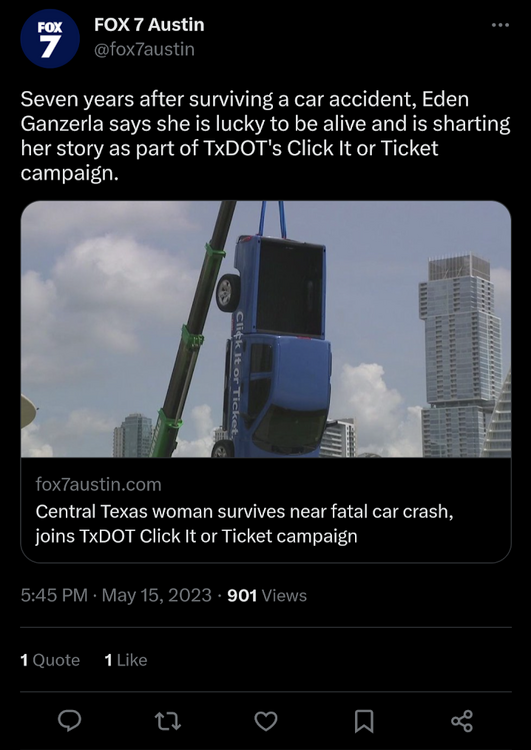Visit the fox7austin.com domain link
The image size is (531, 750).
[x=99, y=485]
